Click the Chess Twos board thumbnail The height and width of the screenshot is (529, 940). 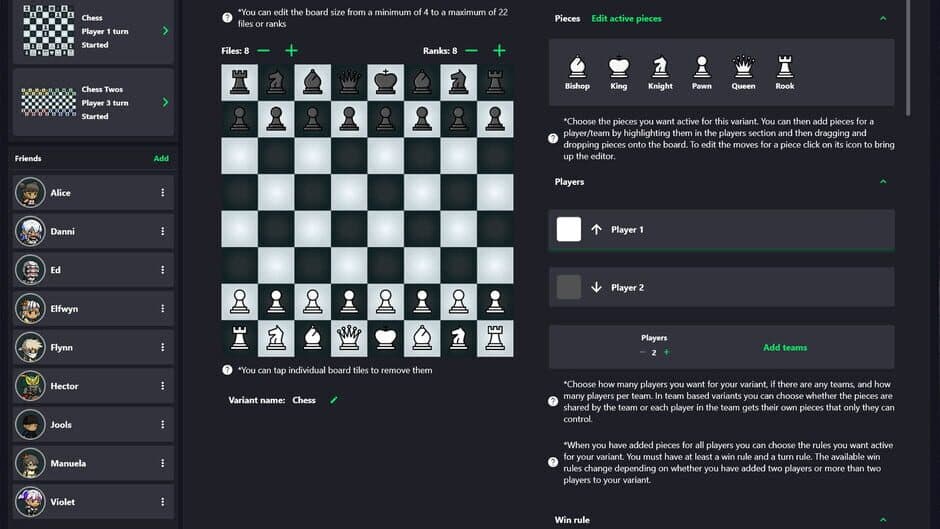click(49, 102)
